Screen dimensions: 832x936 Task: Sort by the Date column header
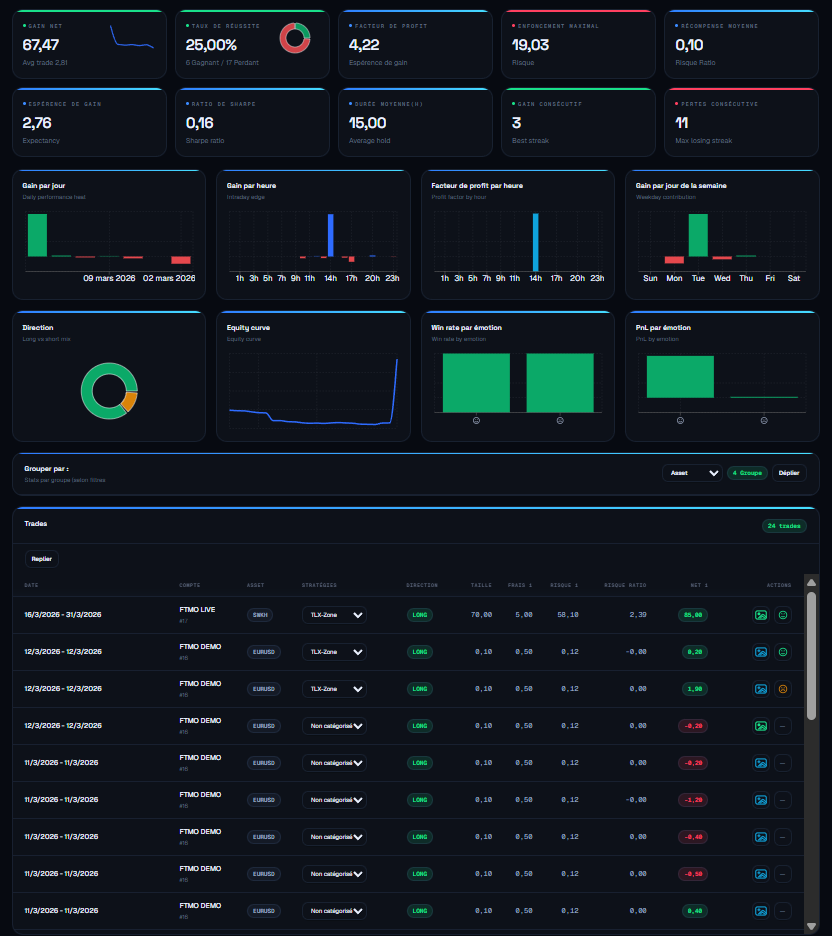(x=31, y=585)
